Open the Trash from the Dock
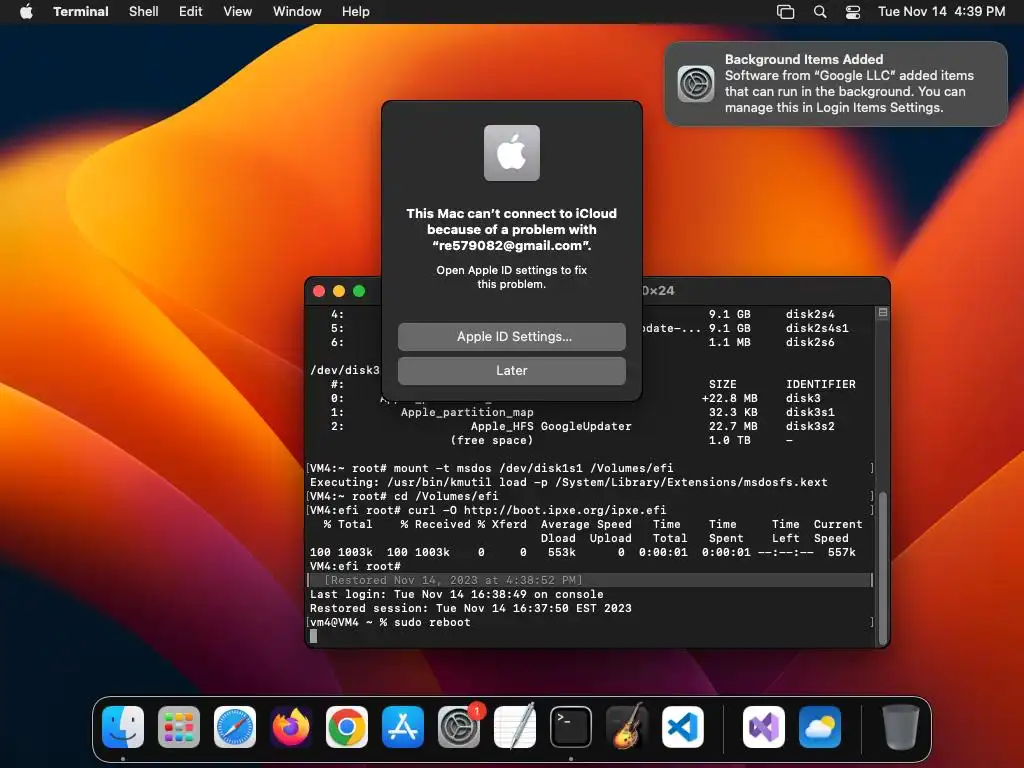This screenshot has height=768, width=1024. click(901, 727)
